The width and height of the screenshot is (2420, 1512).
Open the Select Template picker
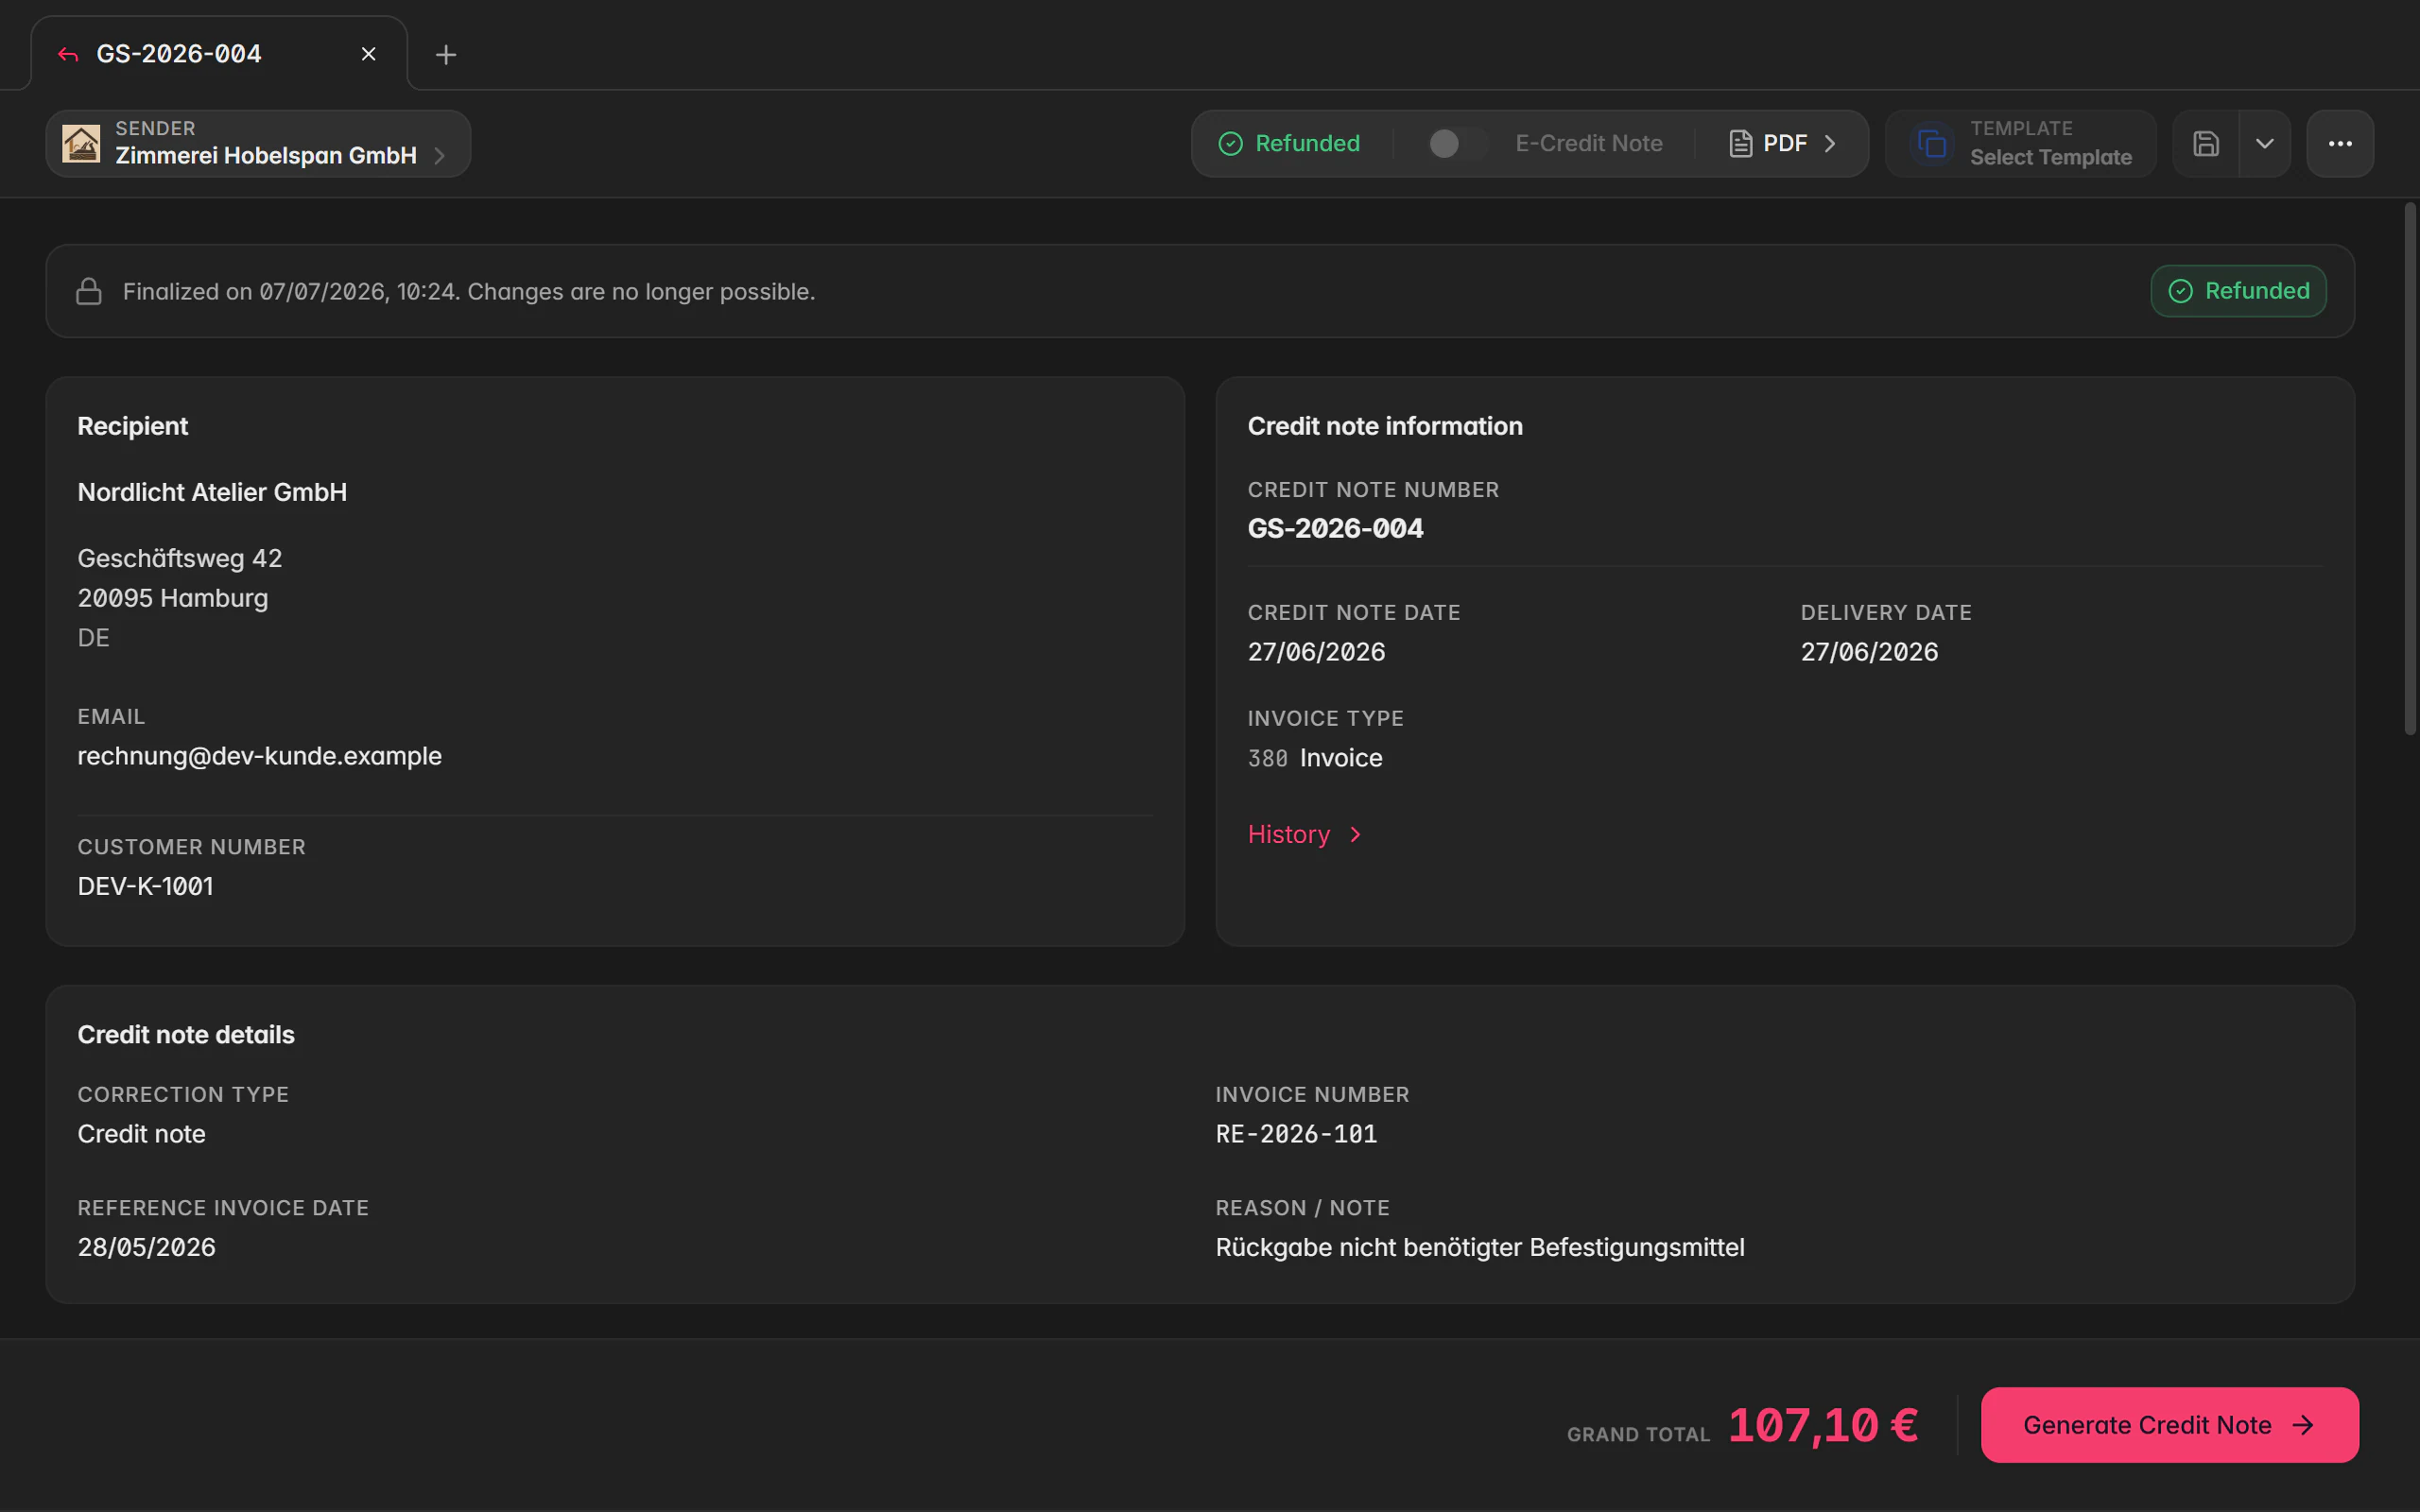point(2021,144)
